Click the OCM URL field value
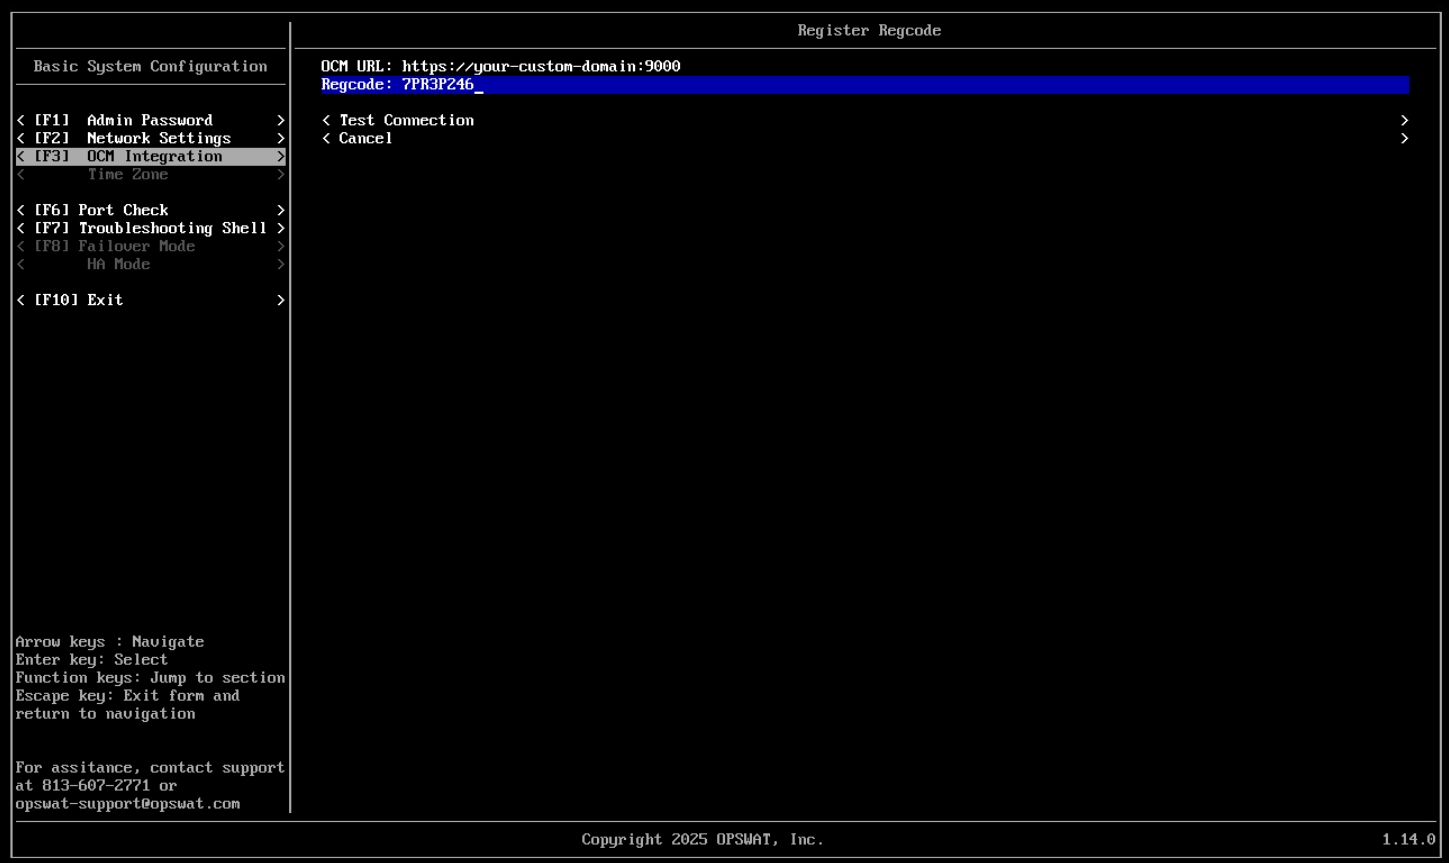The height and width of the screenshot is (863, 1449). [541, 66]
